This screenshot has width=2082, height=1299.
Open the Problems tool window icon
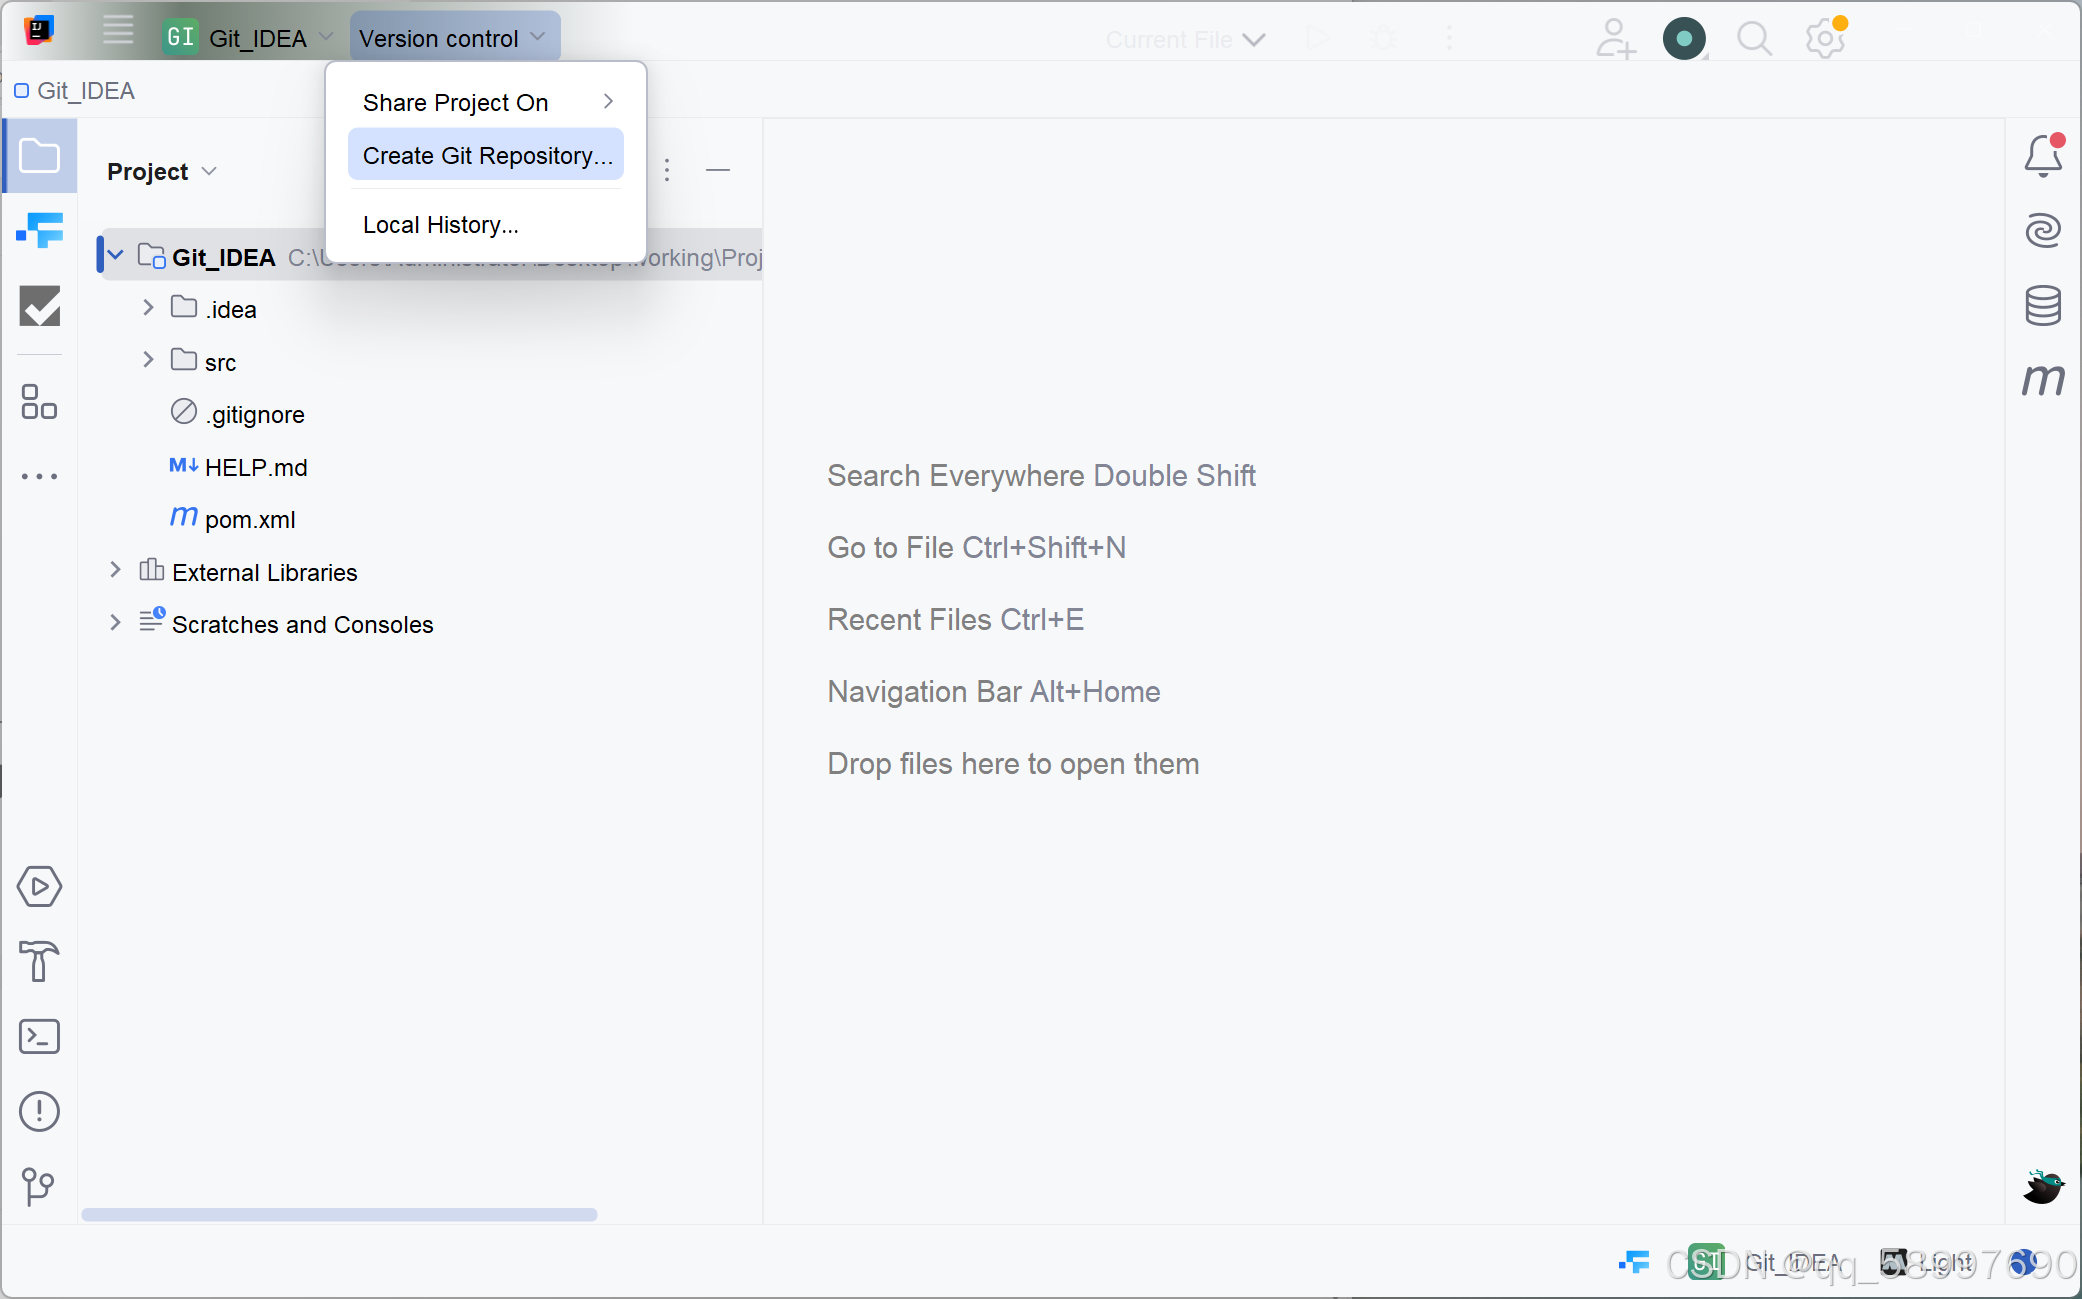39,1111
